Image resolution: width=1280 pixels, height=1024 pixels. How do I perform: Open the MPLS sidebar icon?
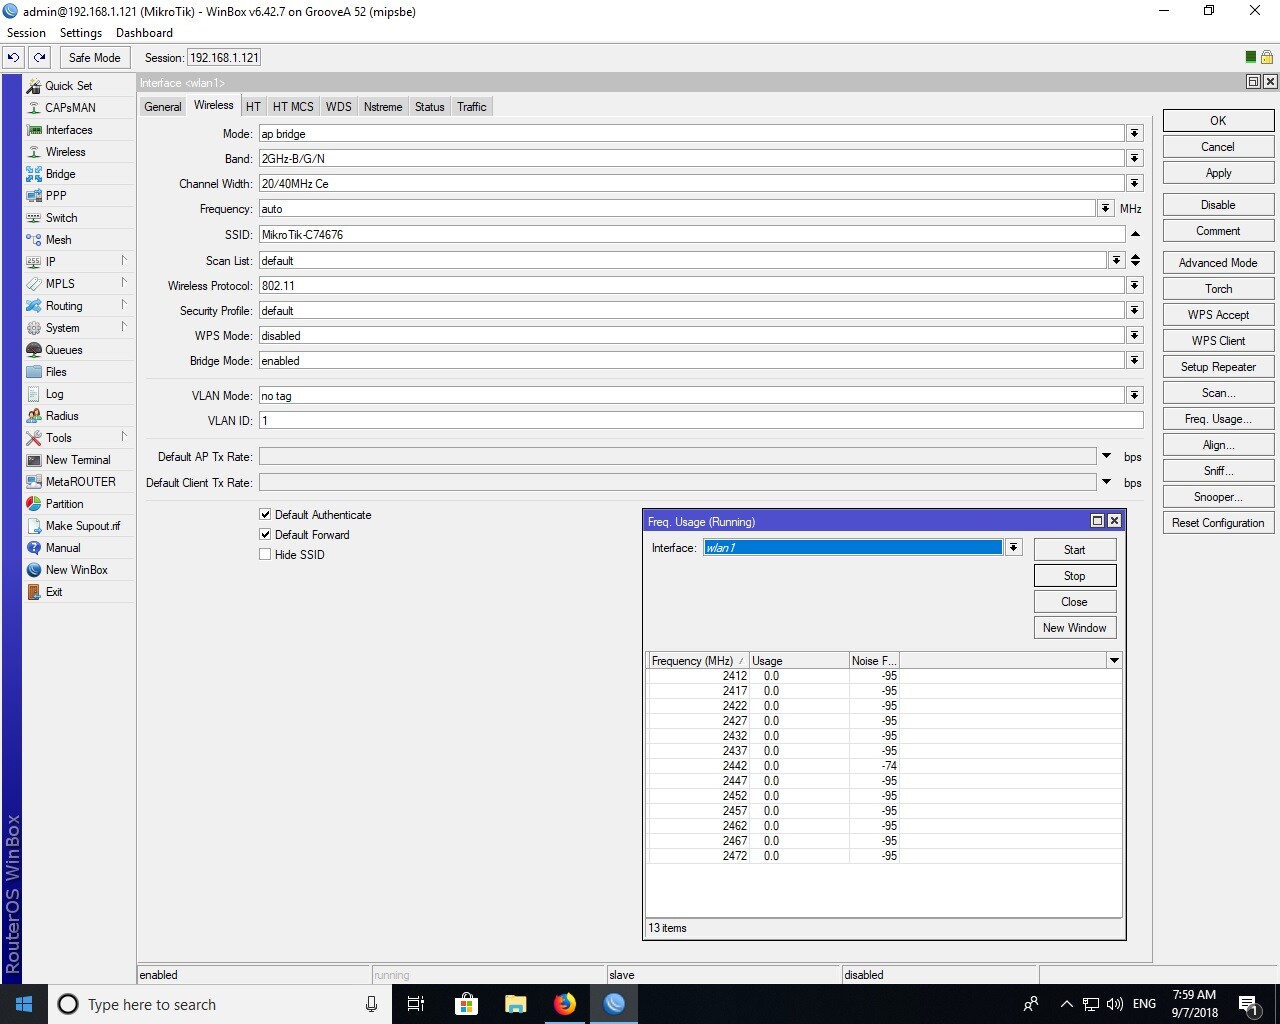click(34, 284)
